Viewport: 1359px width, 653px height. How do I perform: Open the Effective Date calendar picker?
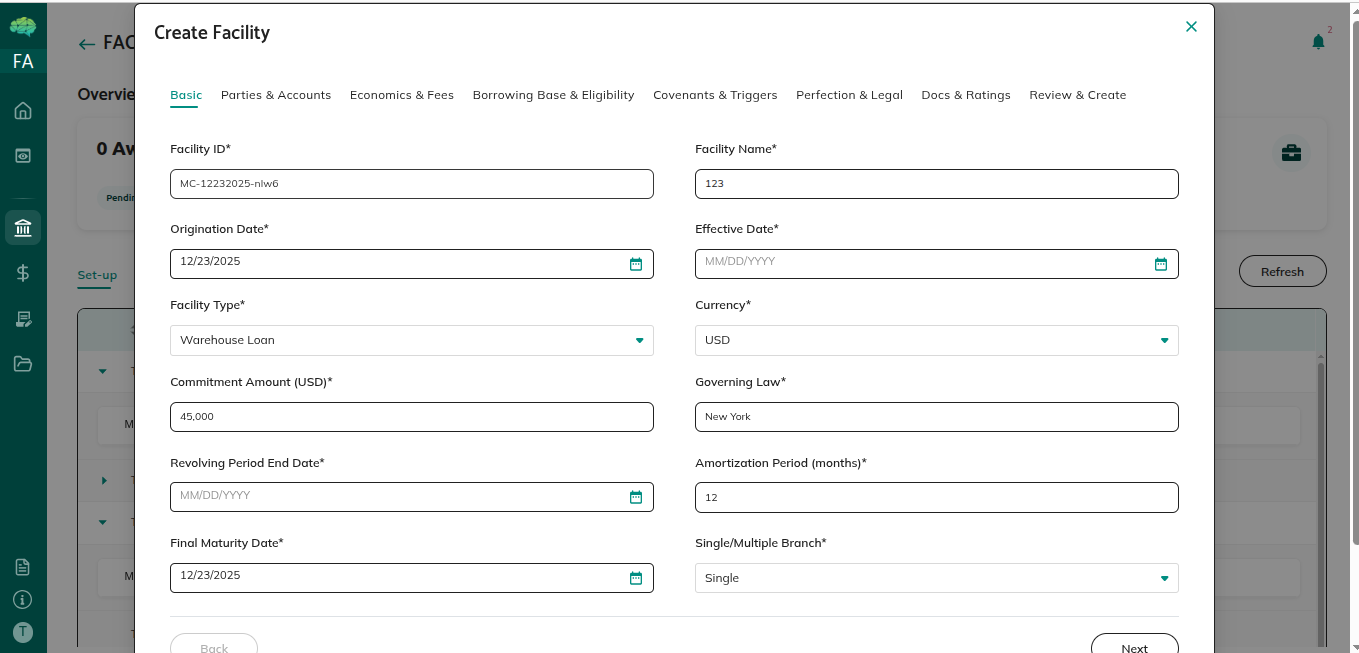1160,264
